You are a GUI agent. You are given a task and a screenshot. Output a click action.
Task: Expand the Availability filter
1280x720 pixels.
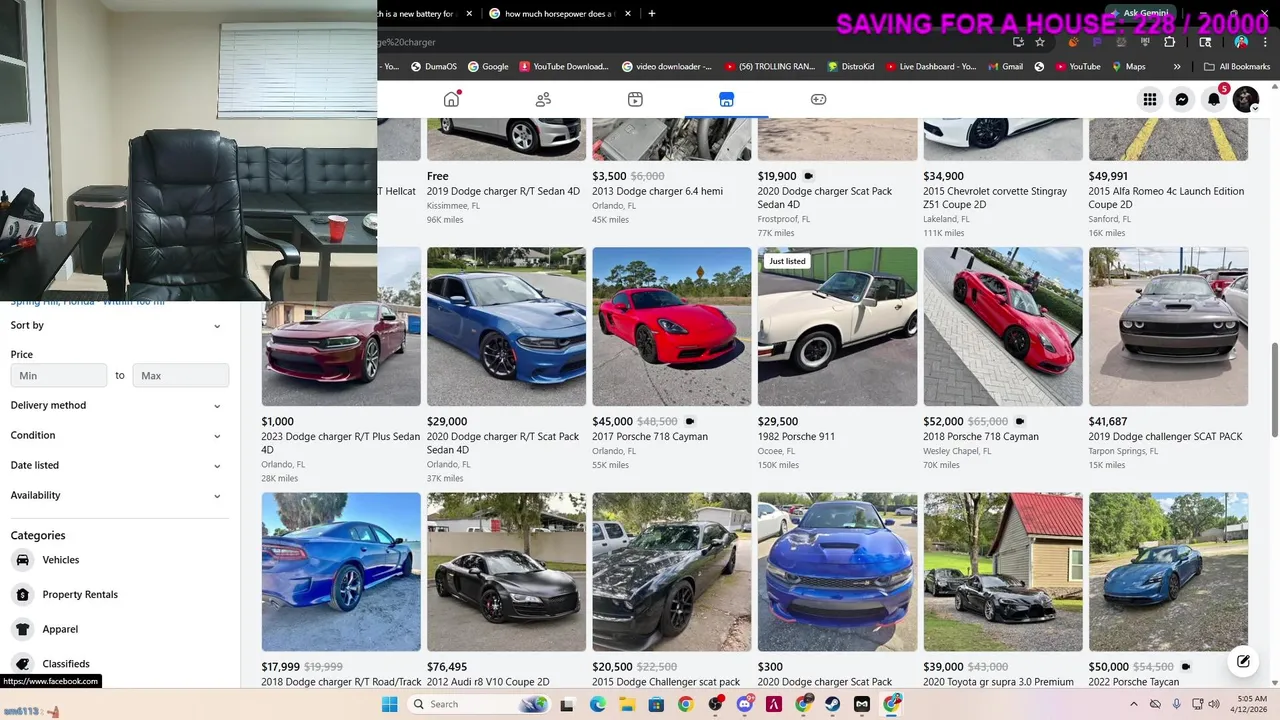click(x=116, y=495)
